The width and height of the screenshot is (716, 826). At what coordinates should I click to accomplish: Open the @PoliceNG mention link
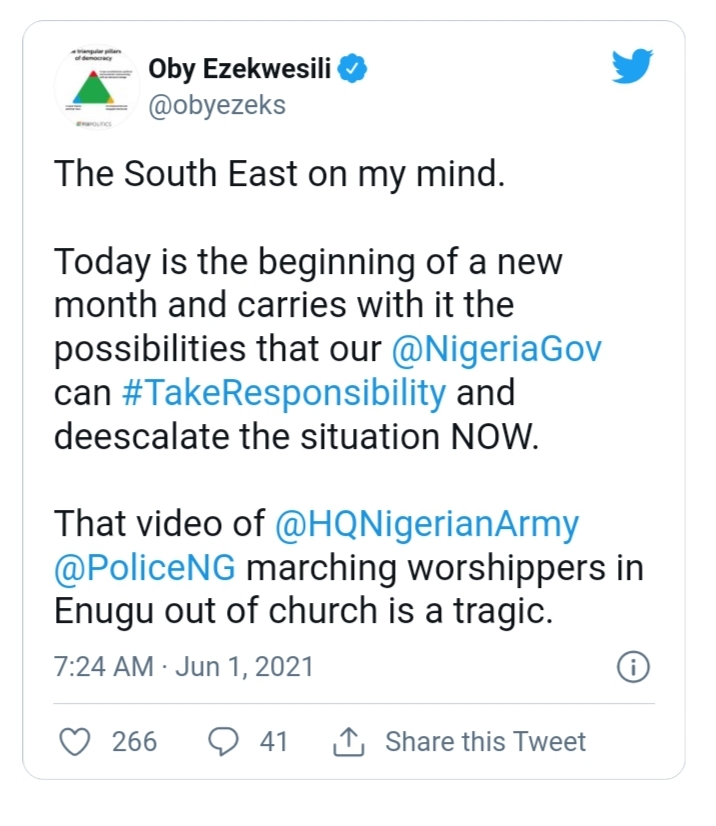(x=145, y=567)
